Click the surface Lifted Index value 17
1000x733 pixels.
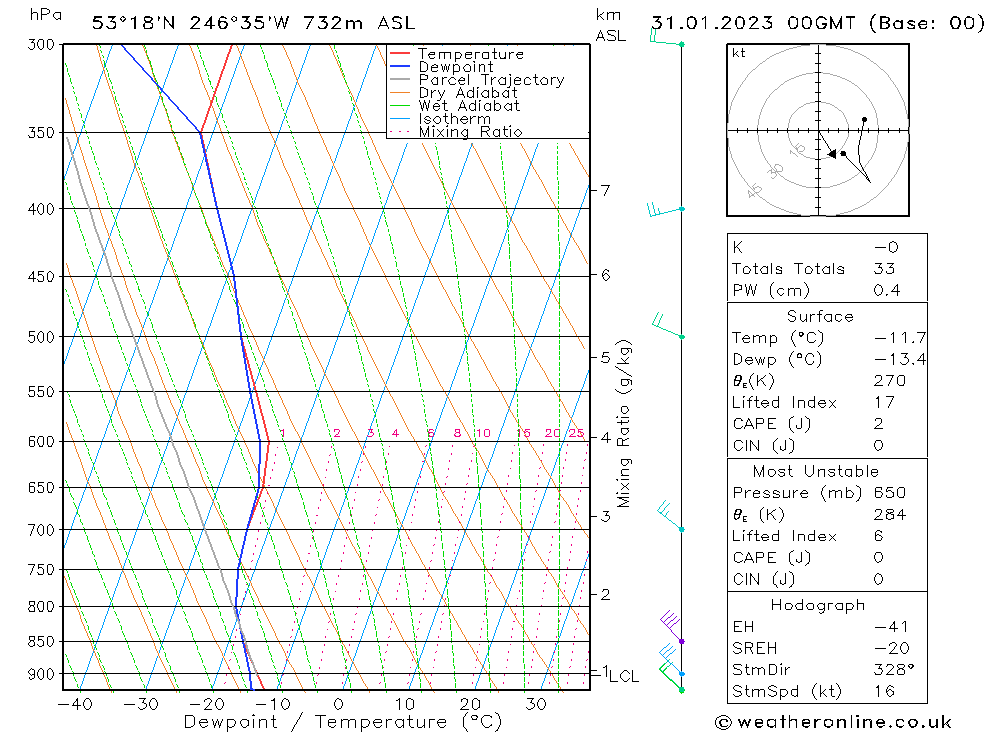click(884, 403)
